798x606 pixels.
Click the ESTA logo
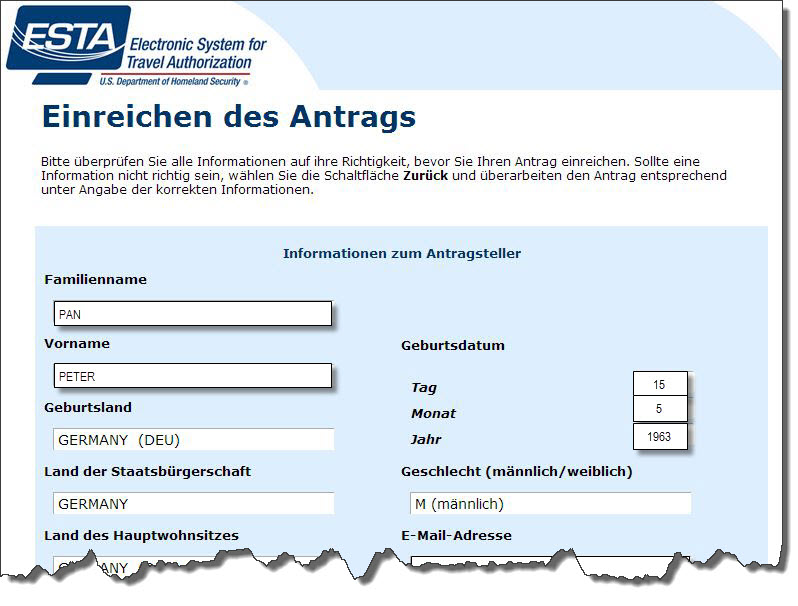(68, 44)
